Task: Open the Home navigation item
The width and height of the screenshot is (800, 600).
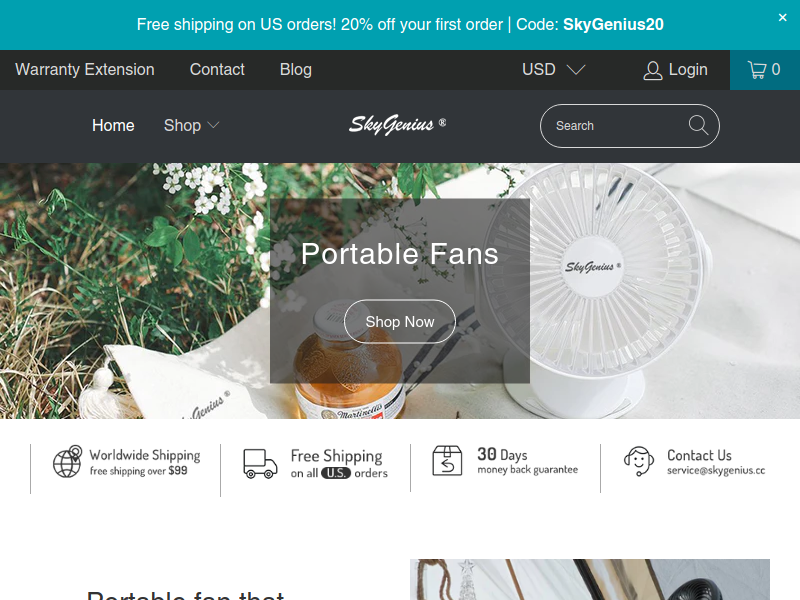Action: [113, 126]
